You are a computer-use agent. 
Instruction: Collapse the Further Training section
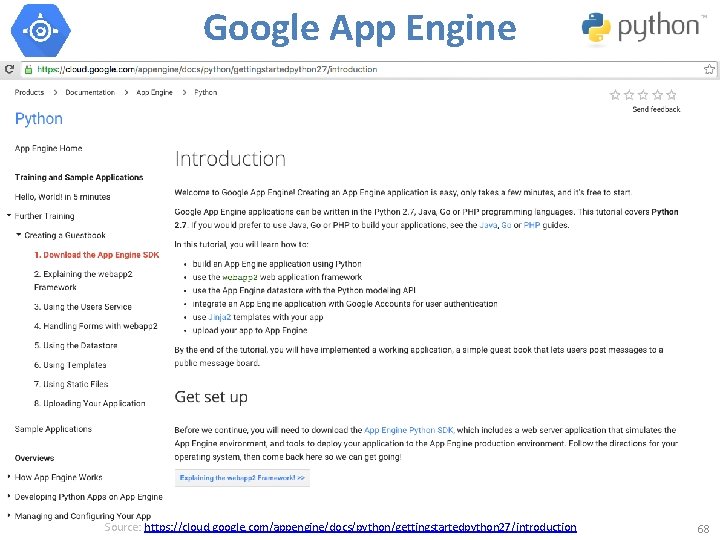[x=9, y=215]
